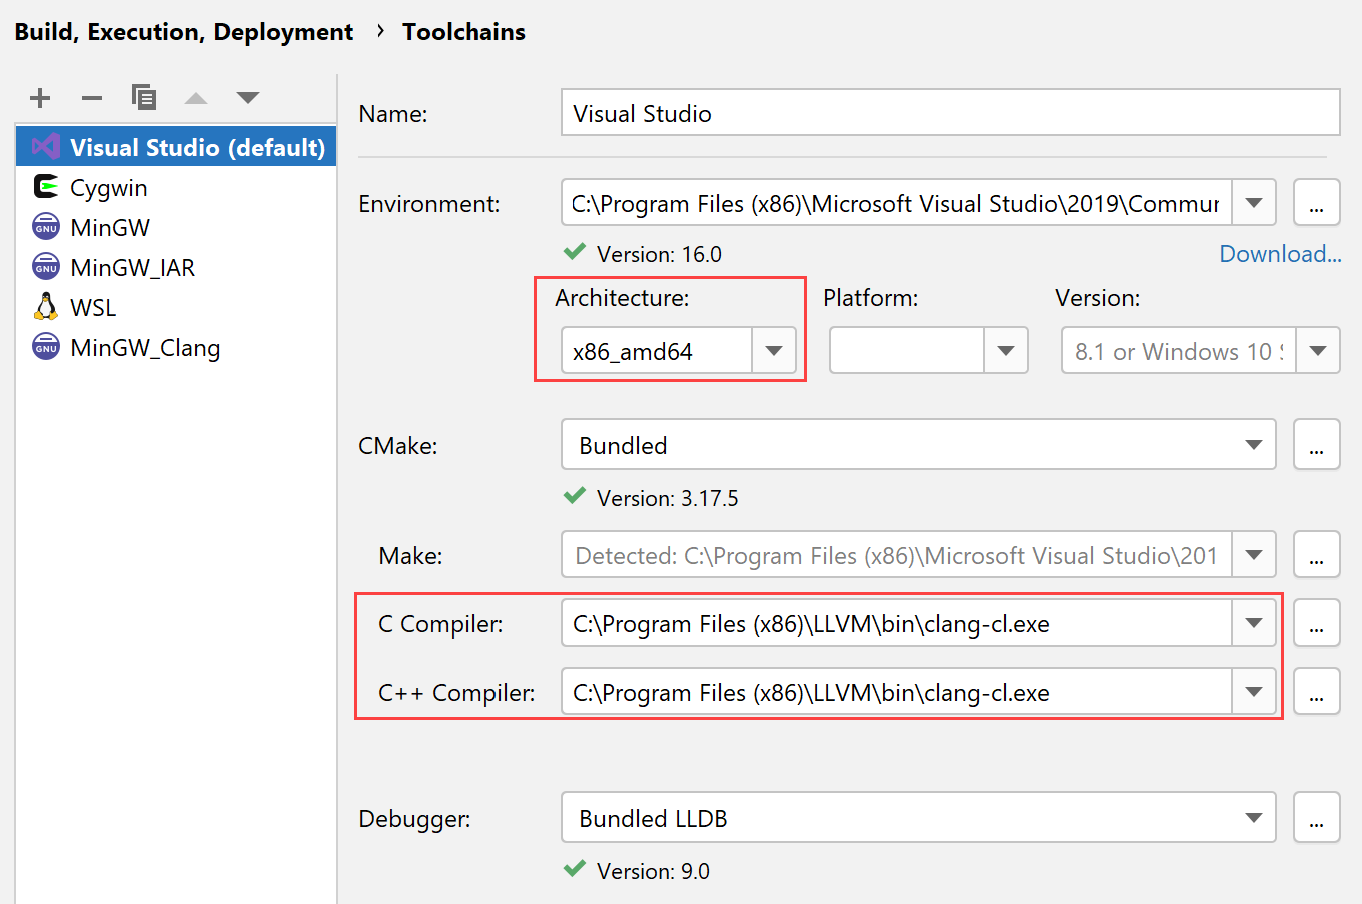1362x904 pixels.
Task: Navigate to Build, Execution, Deployment breadcrumb
Action: click(183, 31)
